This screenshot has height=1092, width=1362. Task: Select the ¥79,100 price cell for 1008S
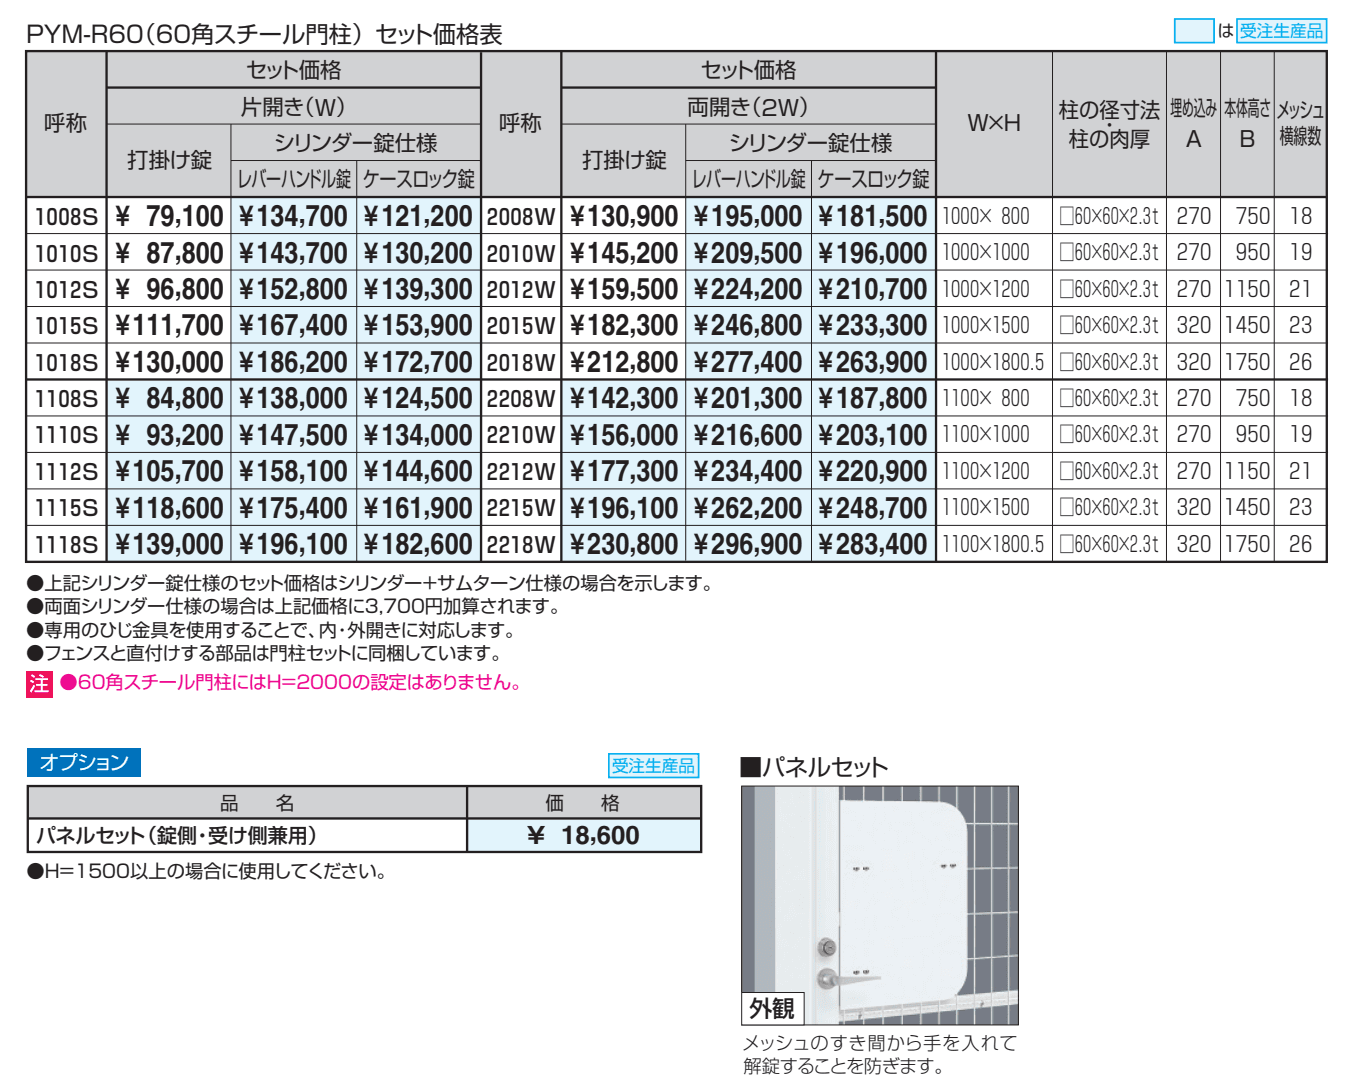(x=168, y=216)
